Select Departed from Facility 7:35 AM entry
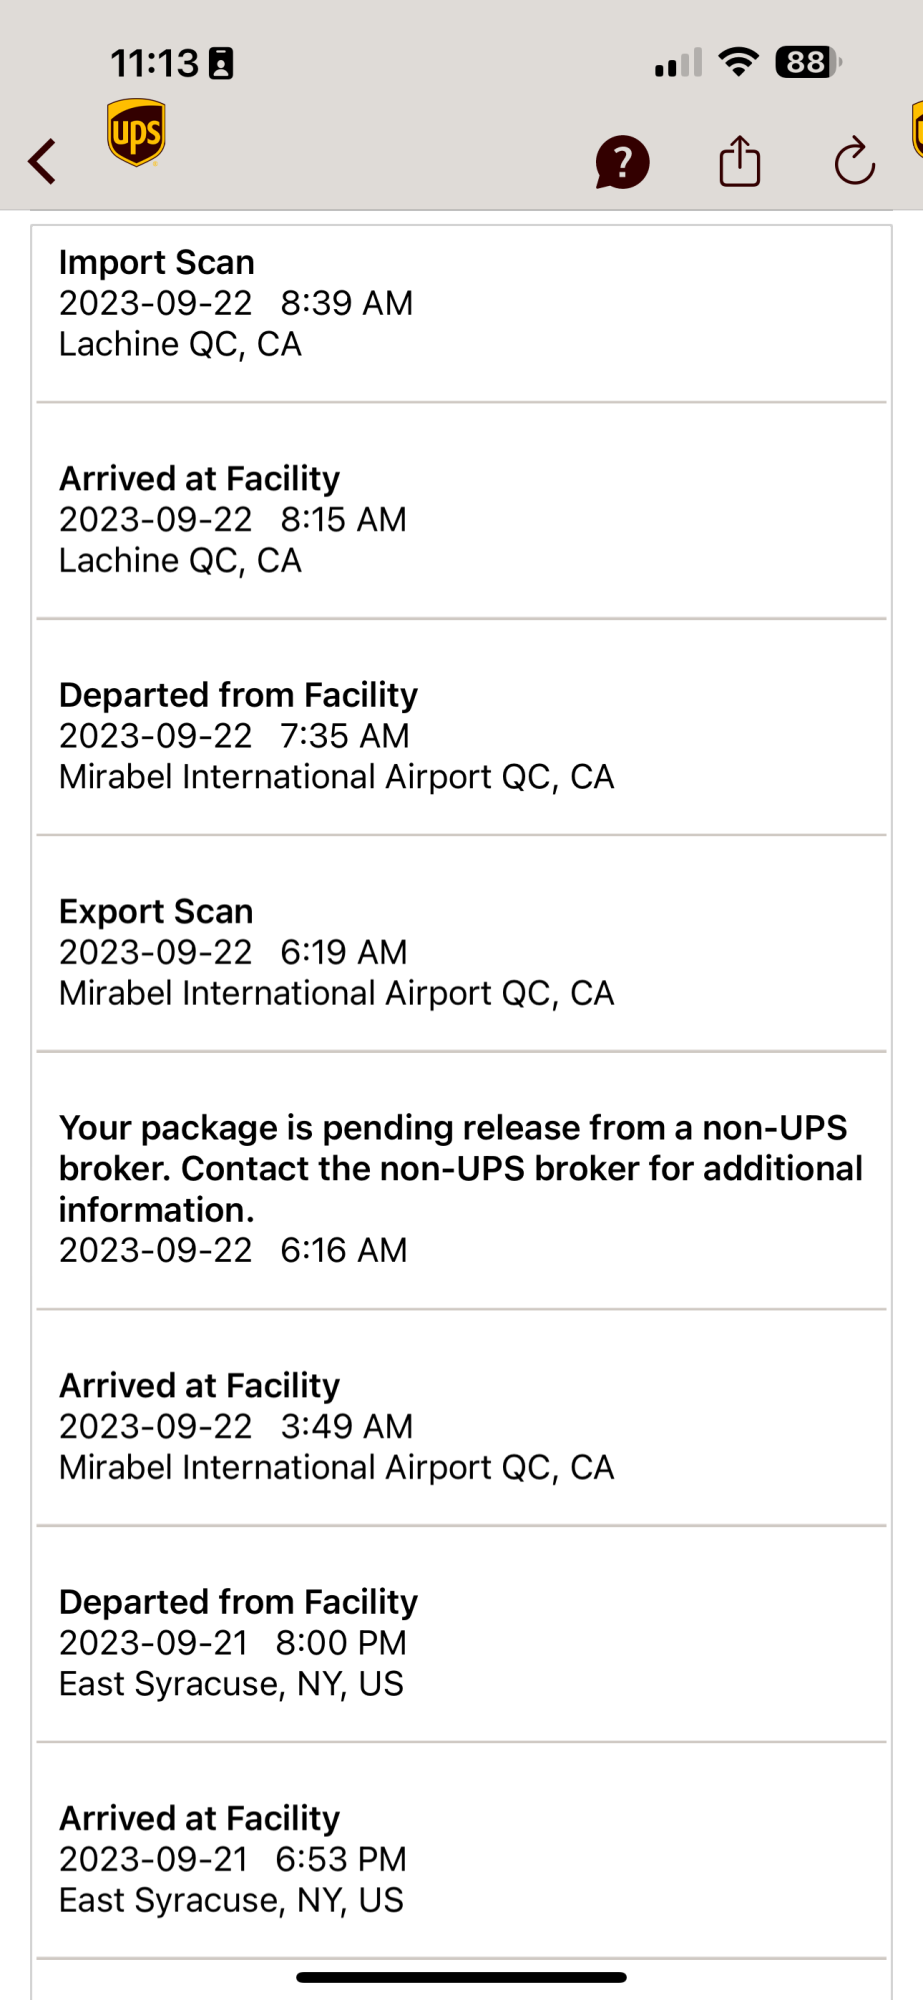923x2000 pixels. [460, 736]
